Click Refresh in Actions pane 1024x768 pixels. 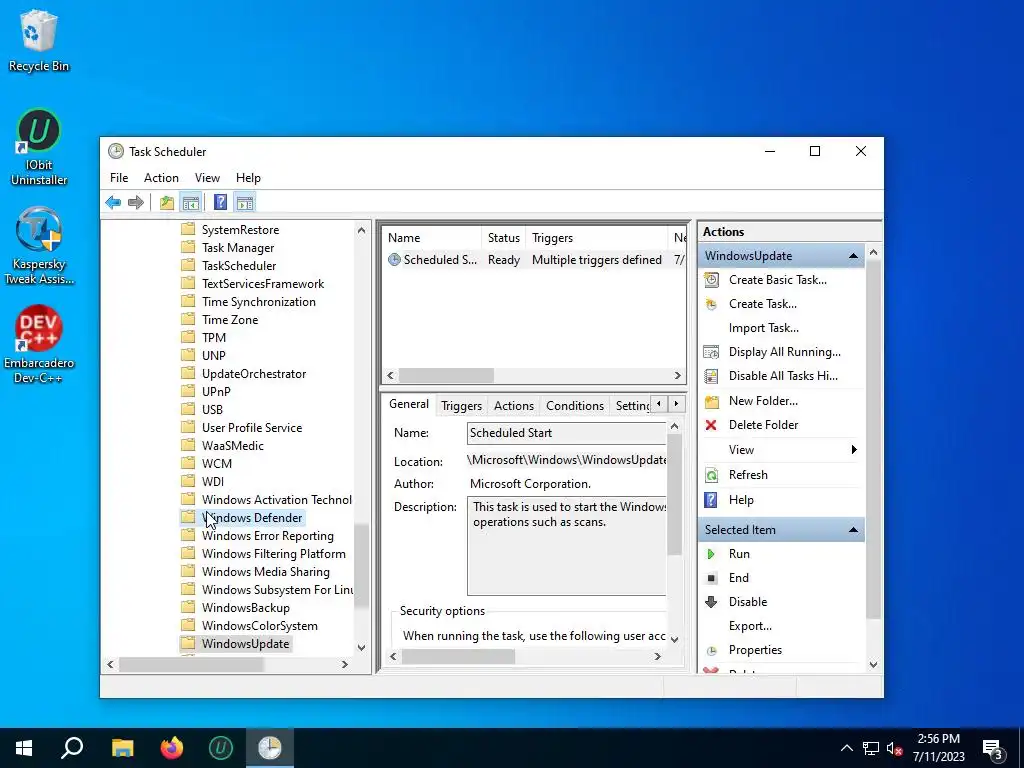click(x=748, y=475)
